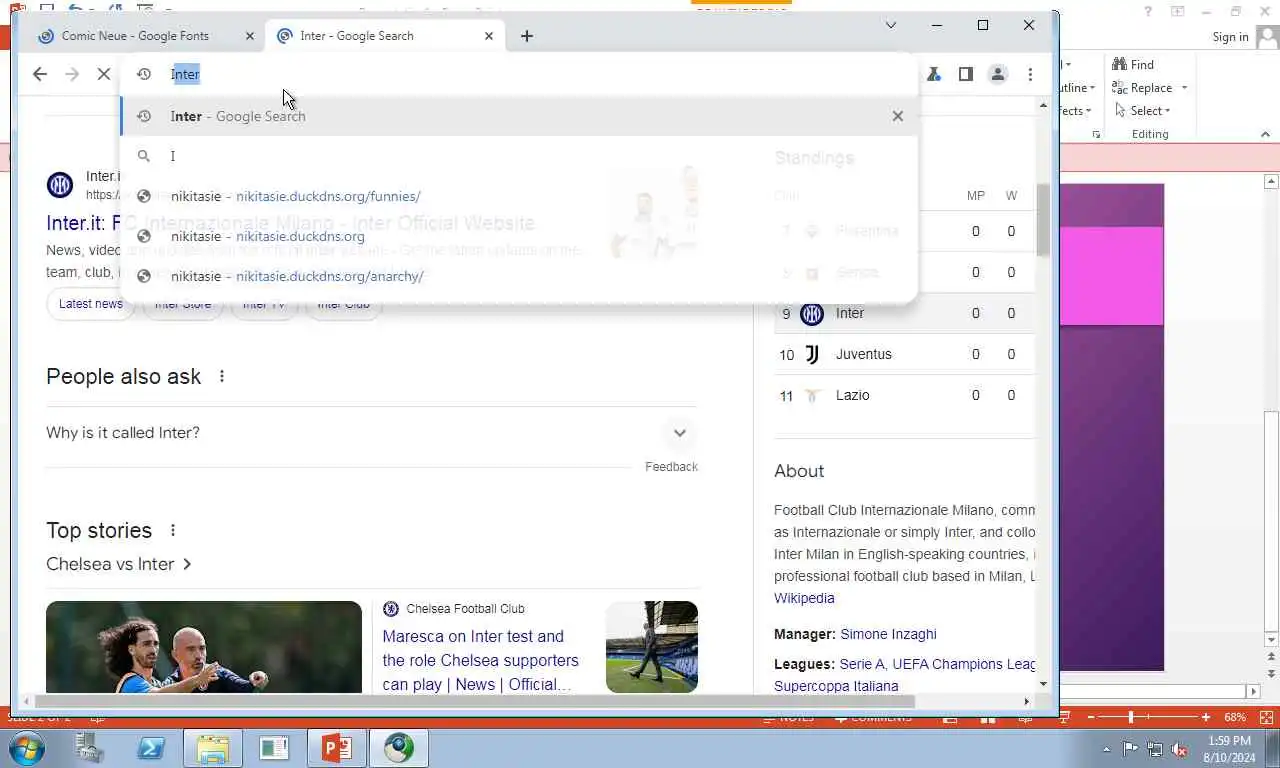
Task: Open PowerPoint Ribbon Display Options
Action: (x=1178, y=12)
